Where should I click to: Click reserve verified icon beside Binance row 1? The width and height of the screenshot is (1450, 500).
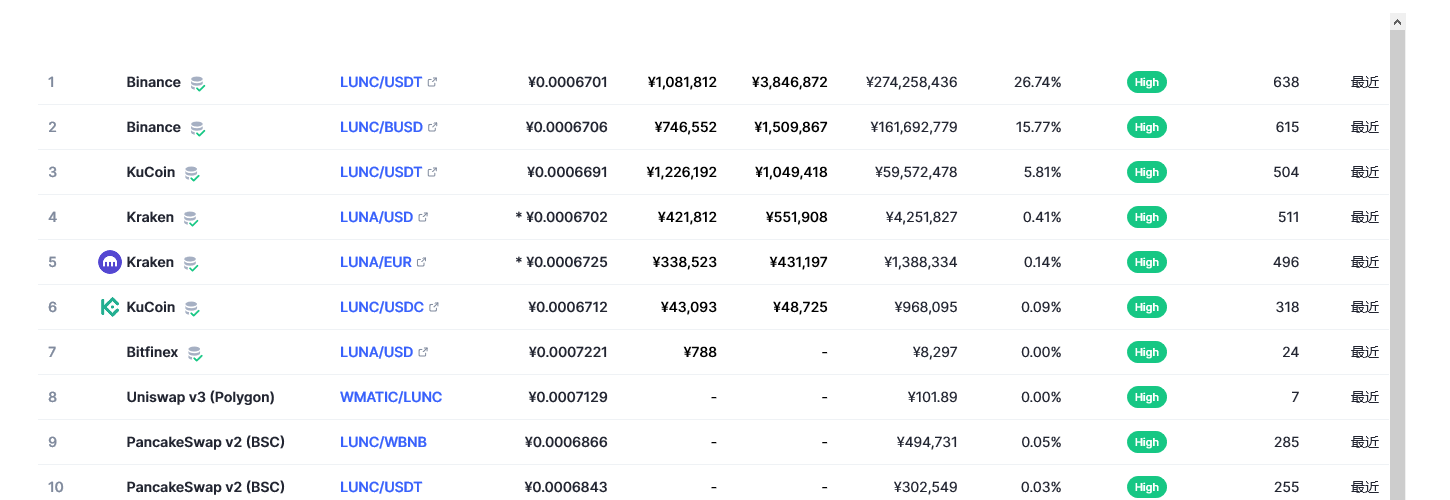point(198,83)
